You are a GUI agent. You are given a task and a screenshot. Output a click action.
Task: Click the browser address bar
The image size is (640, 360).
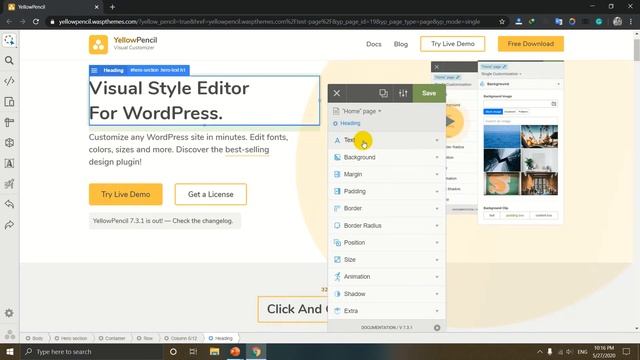(269, 22)
